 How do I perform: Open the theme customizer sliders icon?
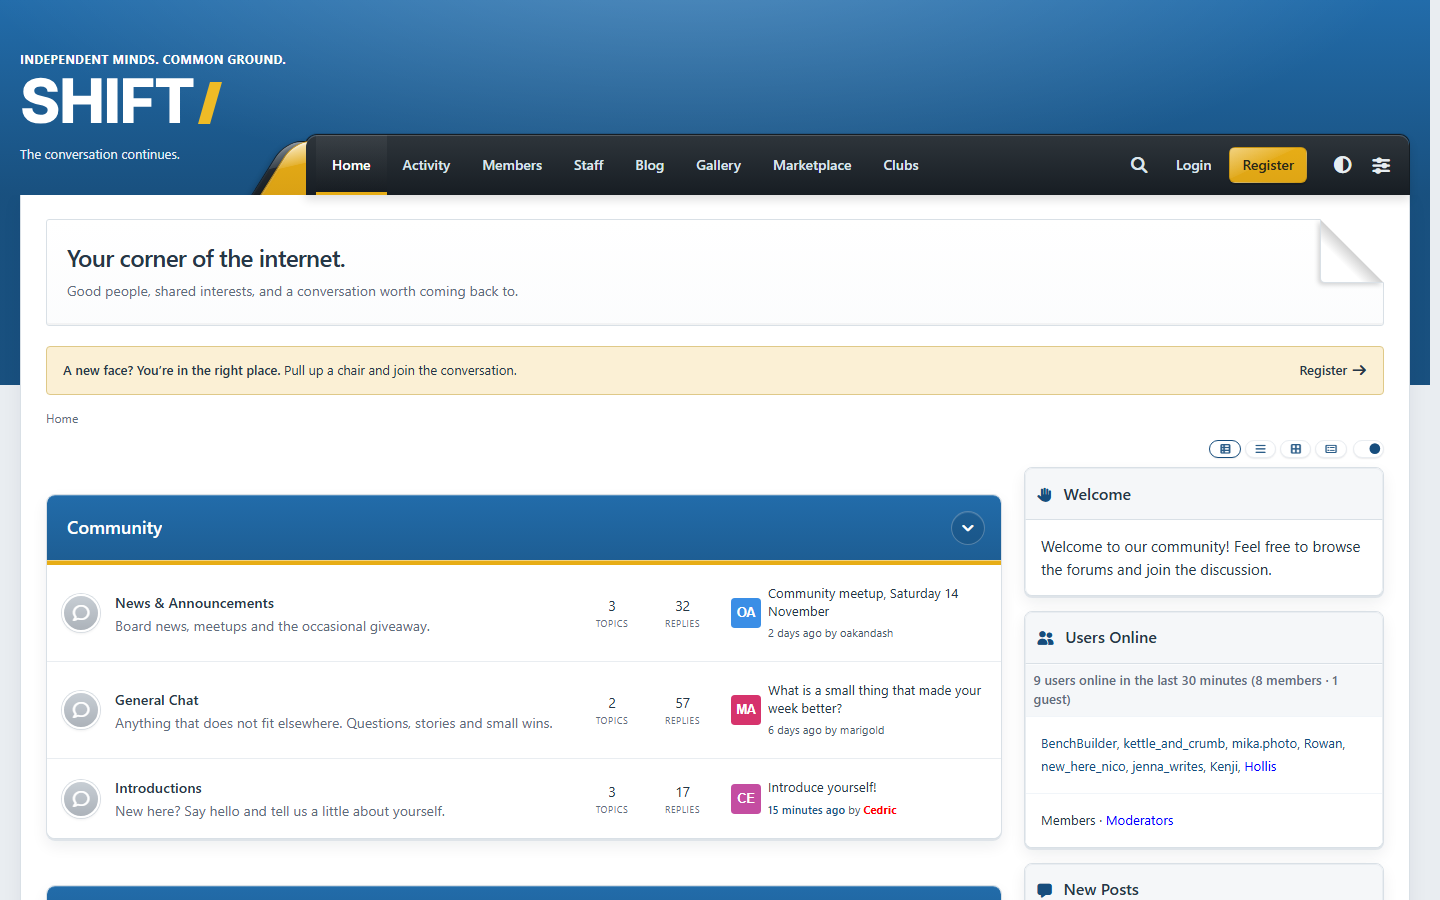(1381, 165)
